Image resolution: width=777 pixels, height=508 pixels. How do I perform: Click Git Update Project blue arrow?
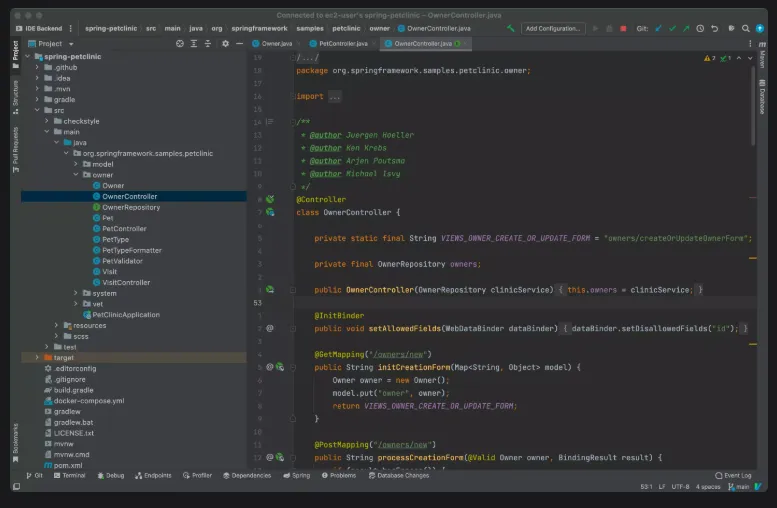point(658,29)
